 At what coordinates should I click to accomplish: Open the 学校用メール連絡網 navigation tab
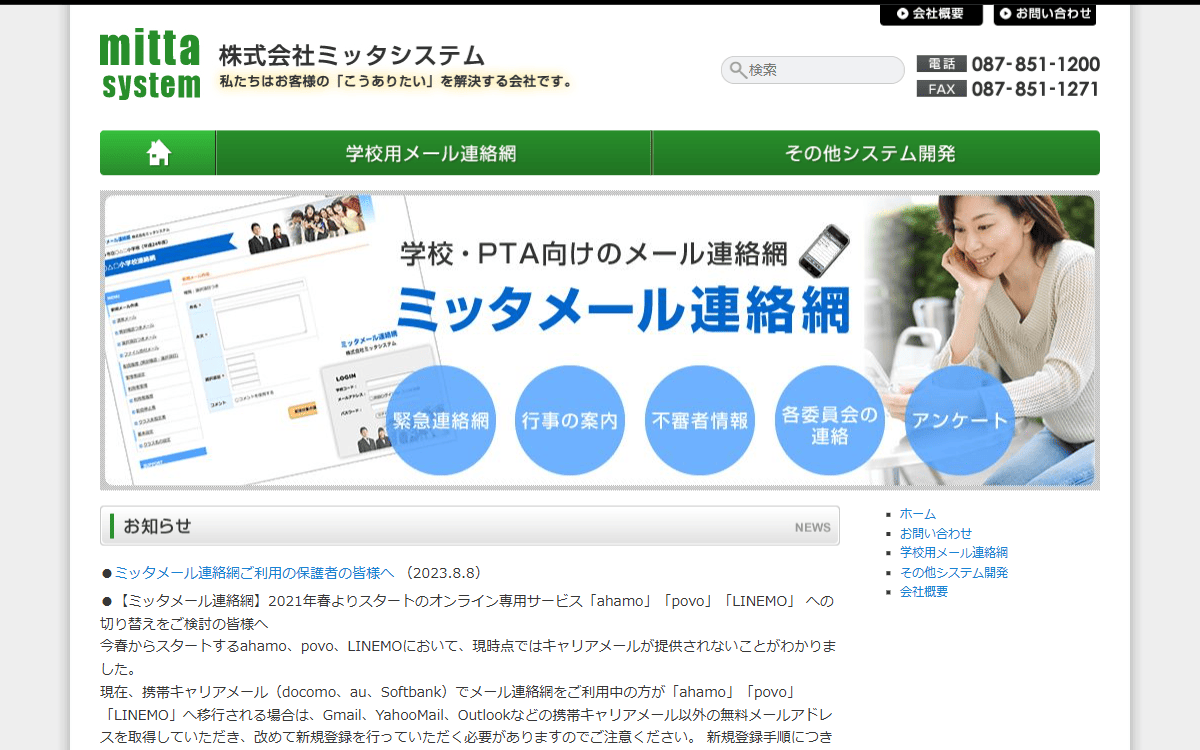433,153
